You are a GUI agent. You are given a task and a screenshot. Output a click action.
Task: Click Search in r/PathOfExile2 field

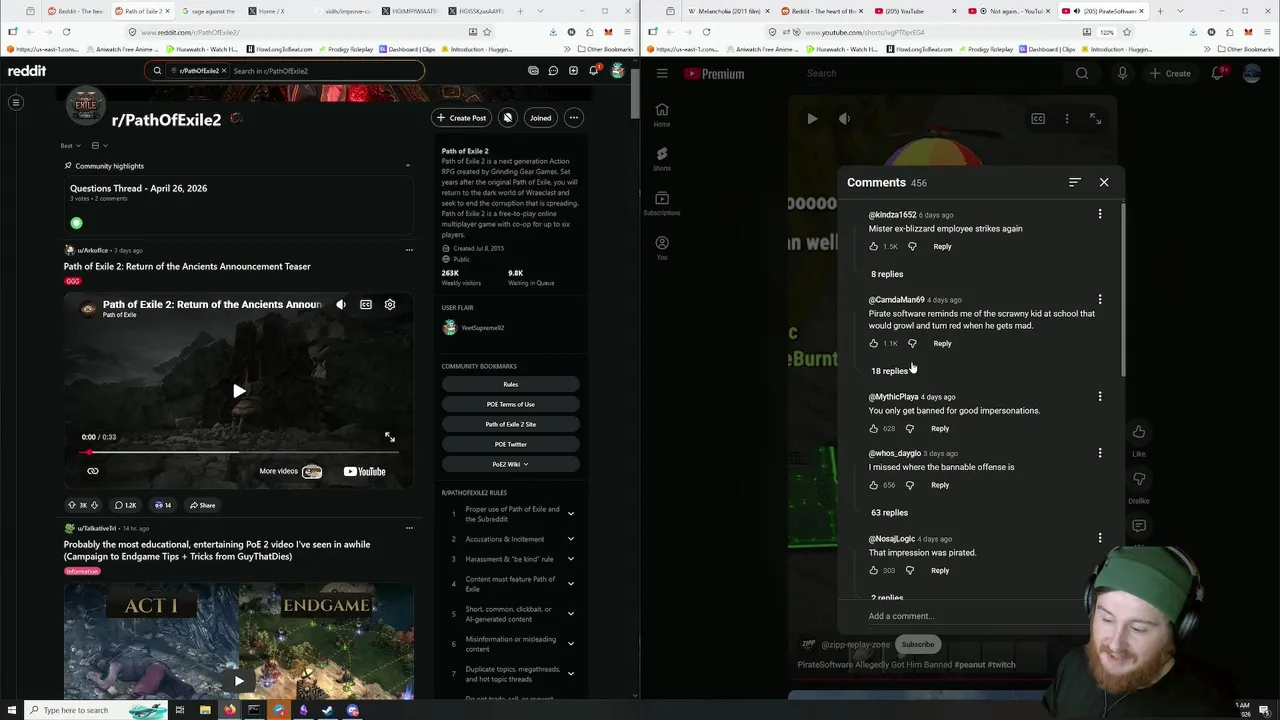coord(325,71)
